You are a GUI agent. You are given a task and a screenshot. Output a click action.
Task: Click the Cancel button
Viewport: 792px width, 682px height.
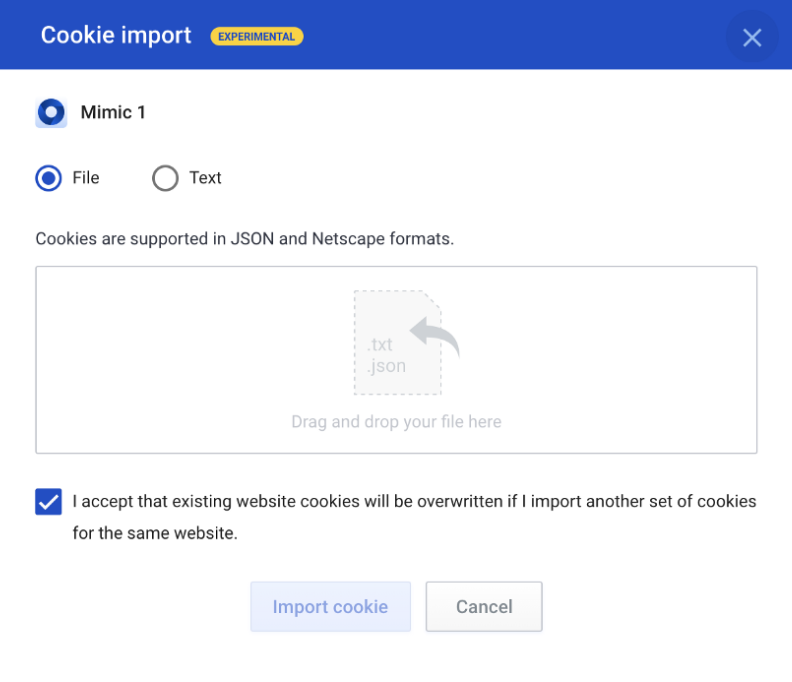tap(484, 606)
